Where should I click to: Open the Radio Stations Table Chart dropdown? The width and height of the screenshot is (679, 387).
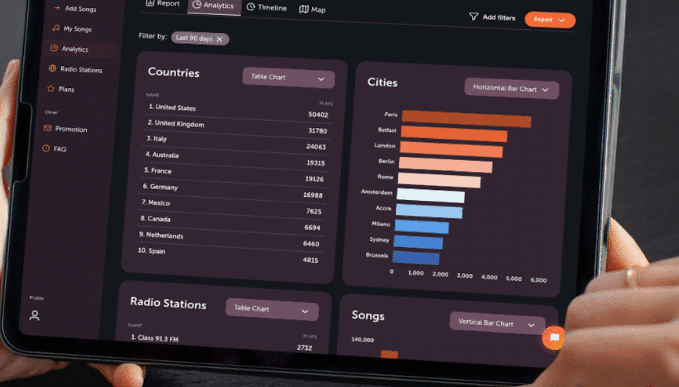tap(272, 309)
